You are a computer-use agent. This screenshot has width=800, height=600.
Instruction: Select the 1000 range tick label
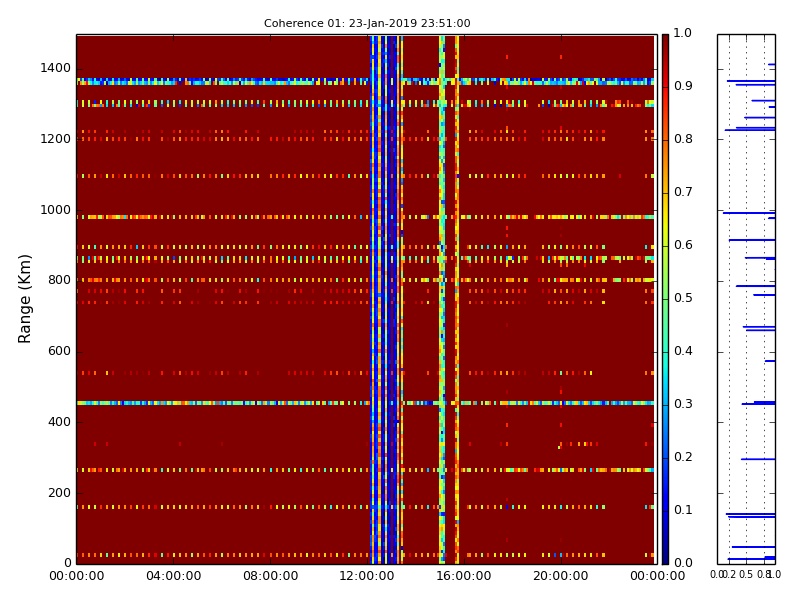tap(56, 210)
